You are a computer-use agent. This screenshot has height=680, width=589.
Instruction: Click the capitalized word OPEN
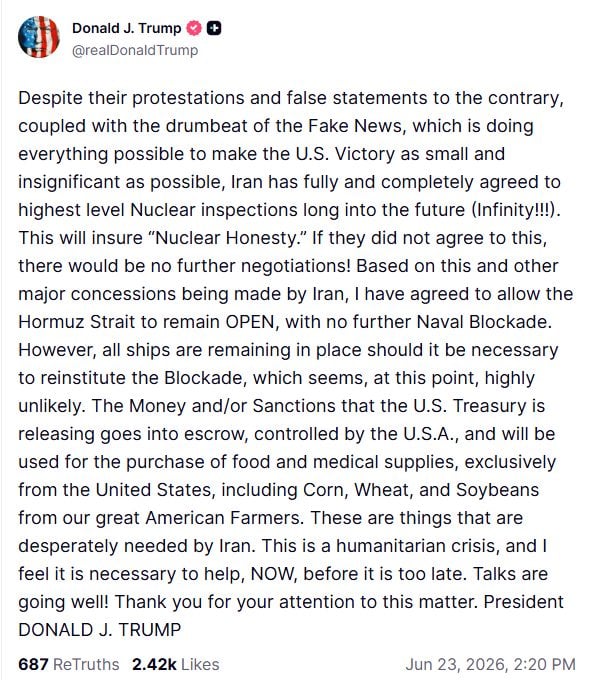click(250, 322)
